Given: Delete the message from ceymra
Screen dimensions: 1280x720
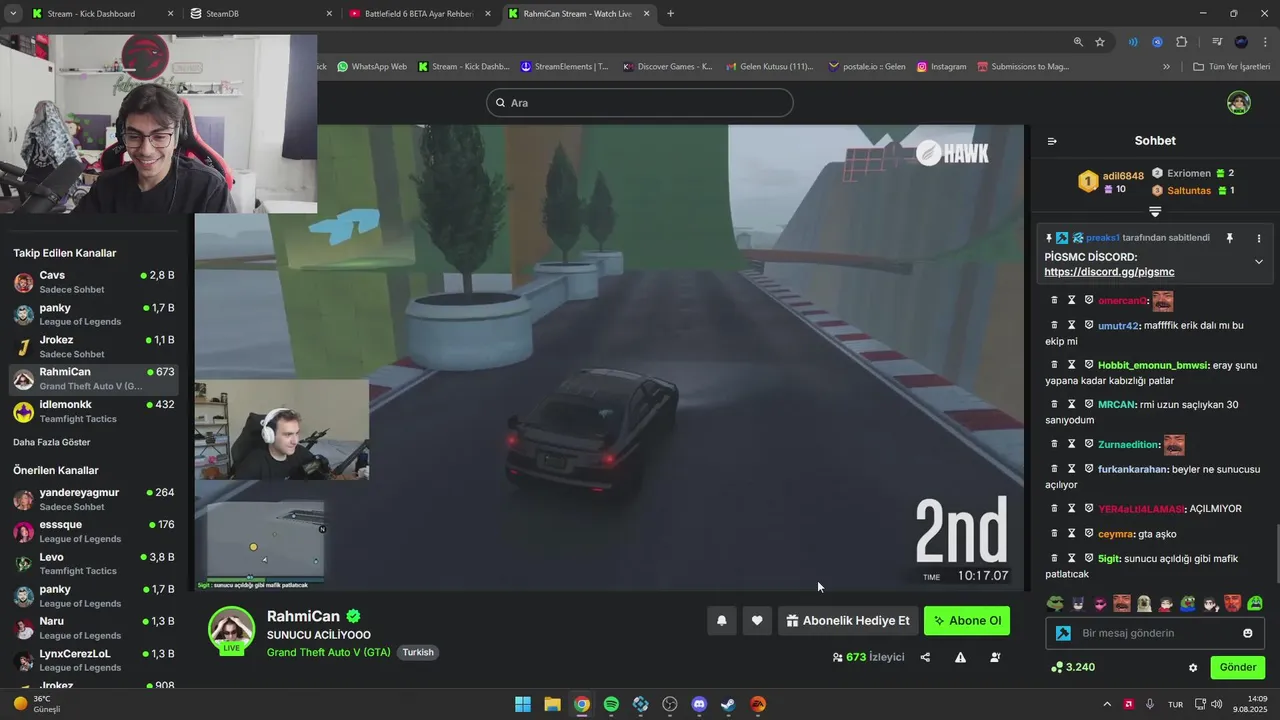Looking at the screenshot, I should click(1054, 534).
